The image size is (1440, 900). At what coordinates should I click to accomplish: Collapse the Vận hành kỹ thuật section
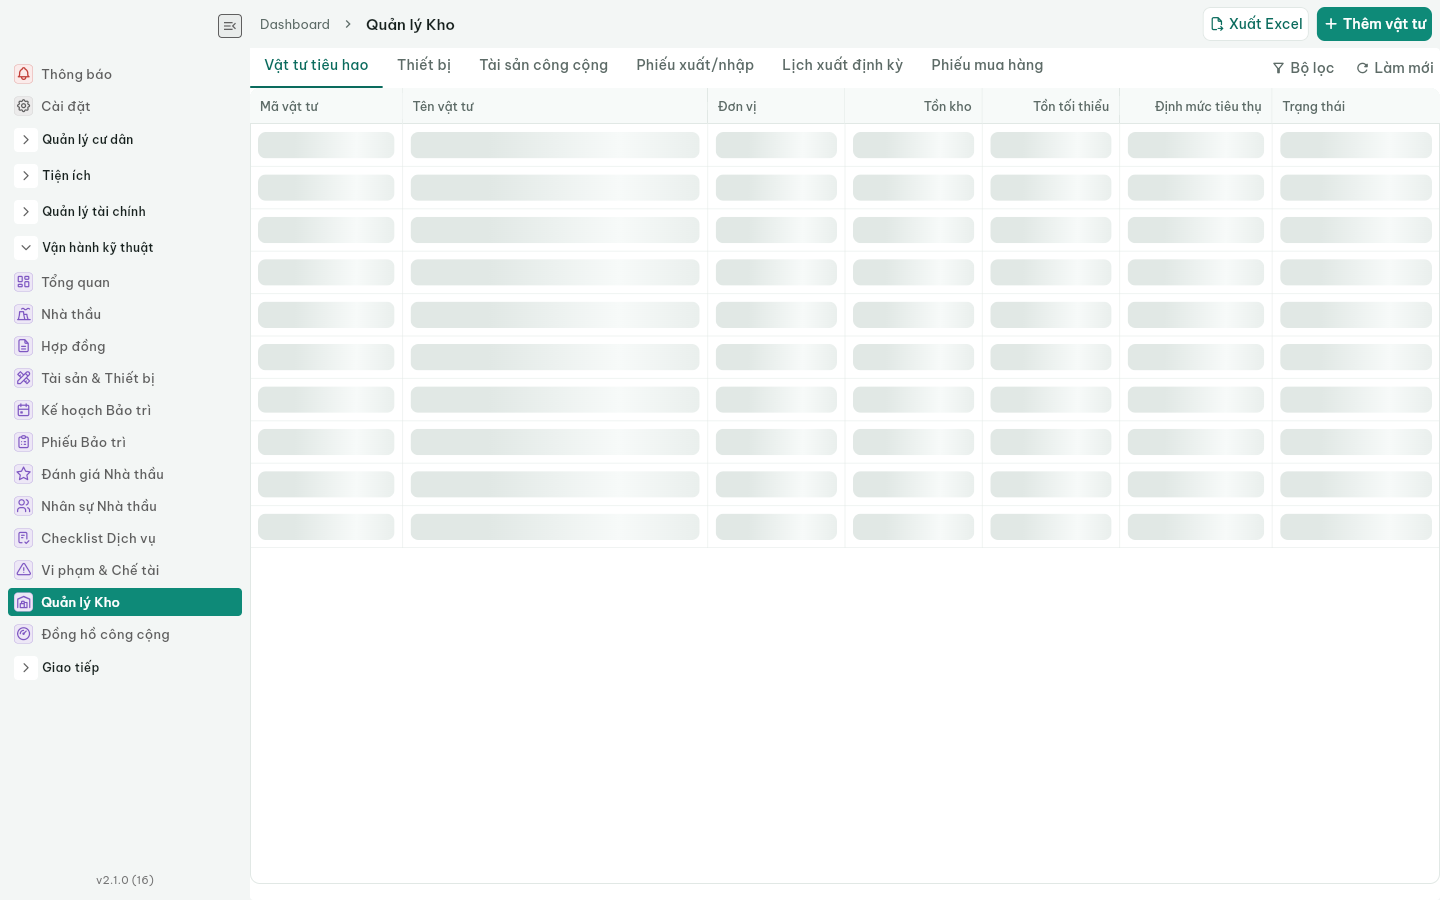(26, 248)
